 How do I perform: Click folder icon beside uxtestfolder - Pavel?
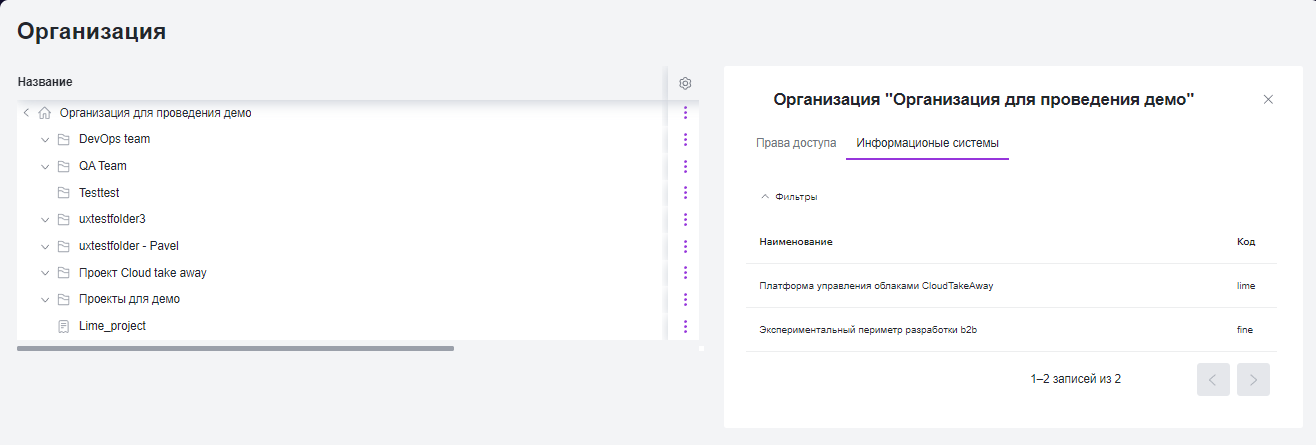click(x=64, y=246)
